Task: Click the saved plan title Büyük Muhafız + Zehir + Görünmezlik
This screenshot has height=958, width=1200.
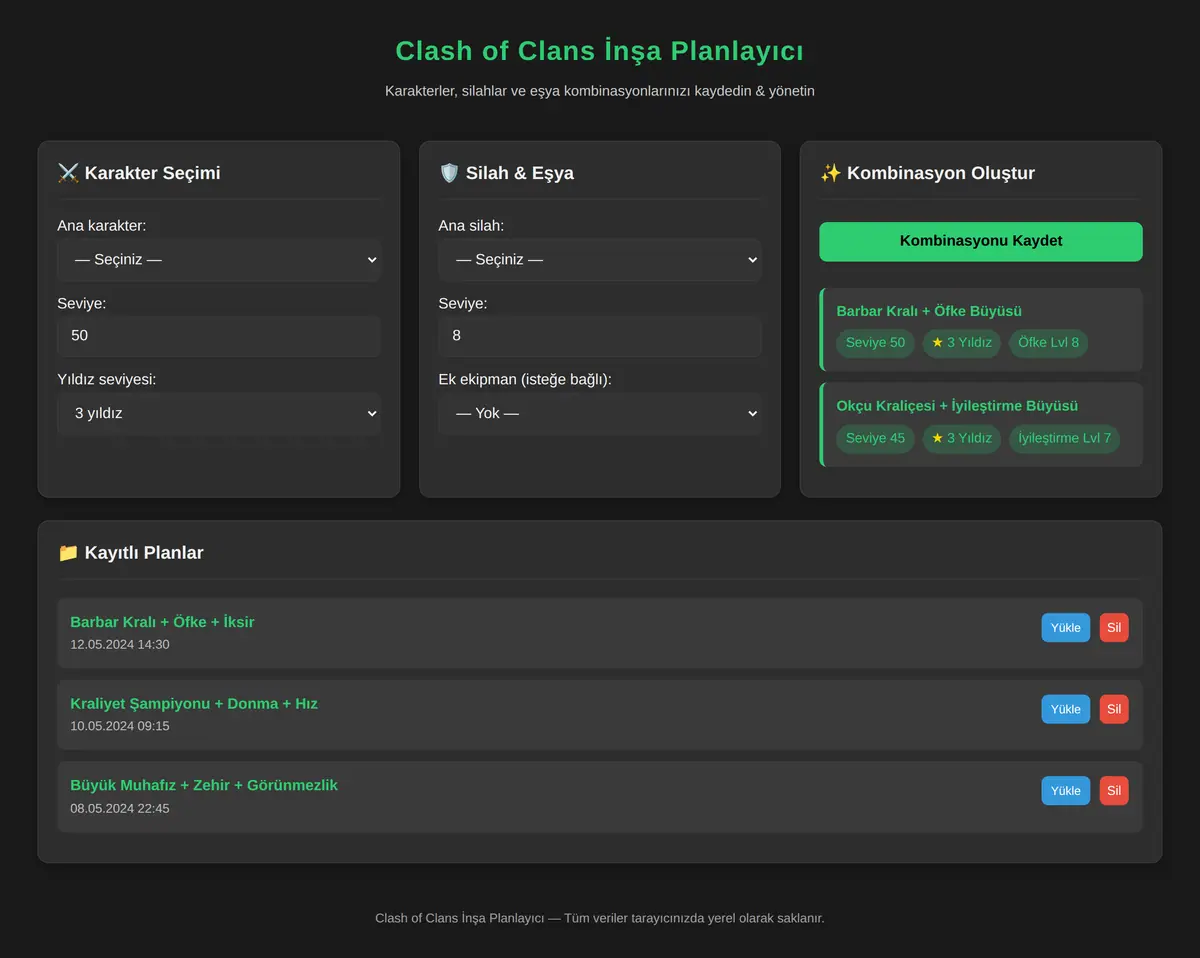Action: (x=204, y=785)
